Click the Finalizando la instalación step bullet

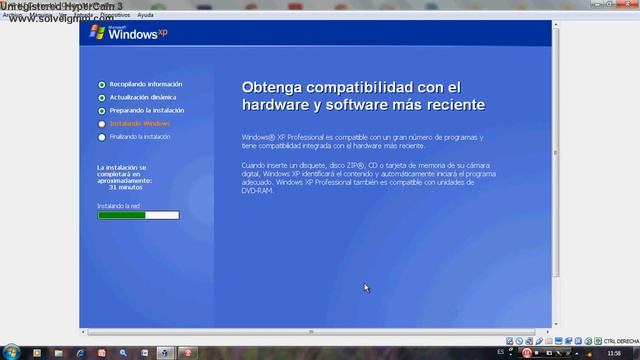pos(102,137)
